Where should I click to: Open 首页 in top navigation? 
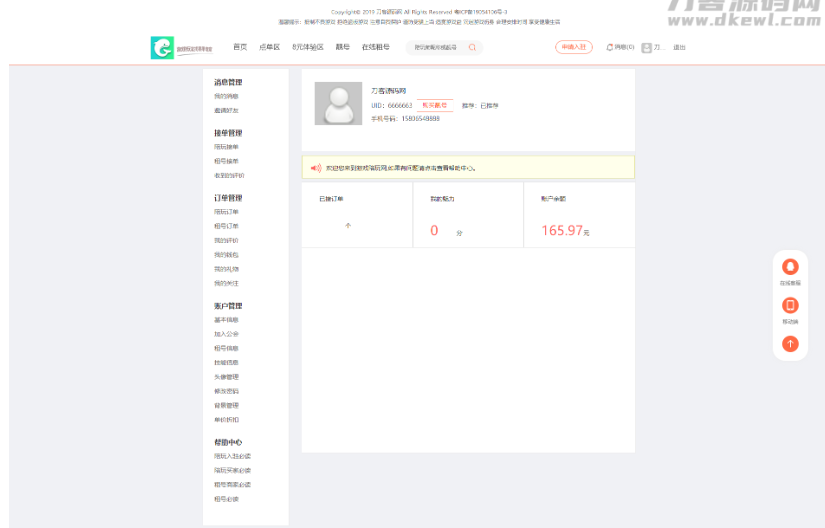tap(240, 47)
